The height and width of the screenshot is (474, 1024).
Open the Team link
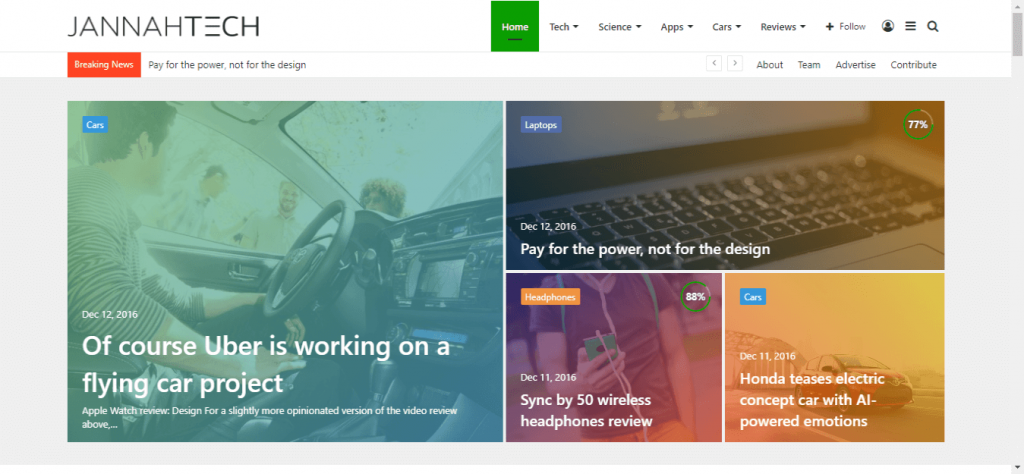click(808, 65)
